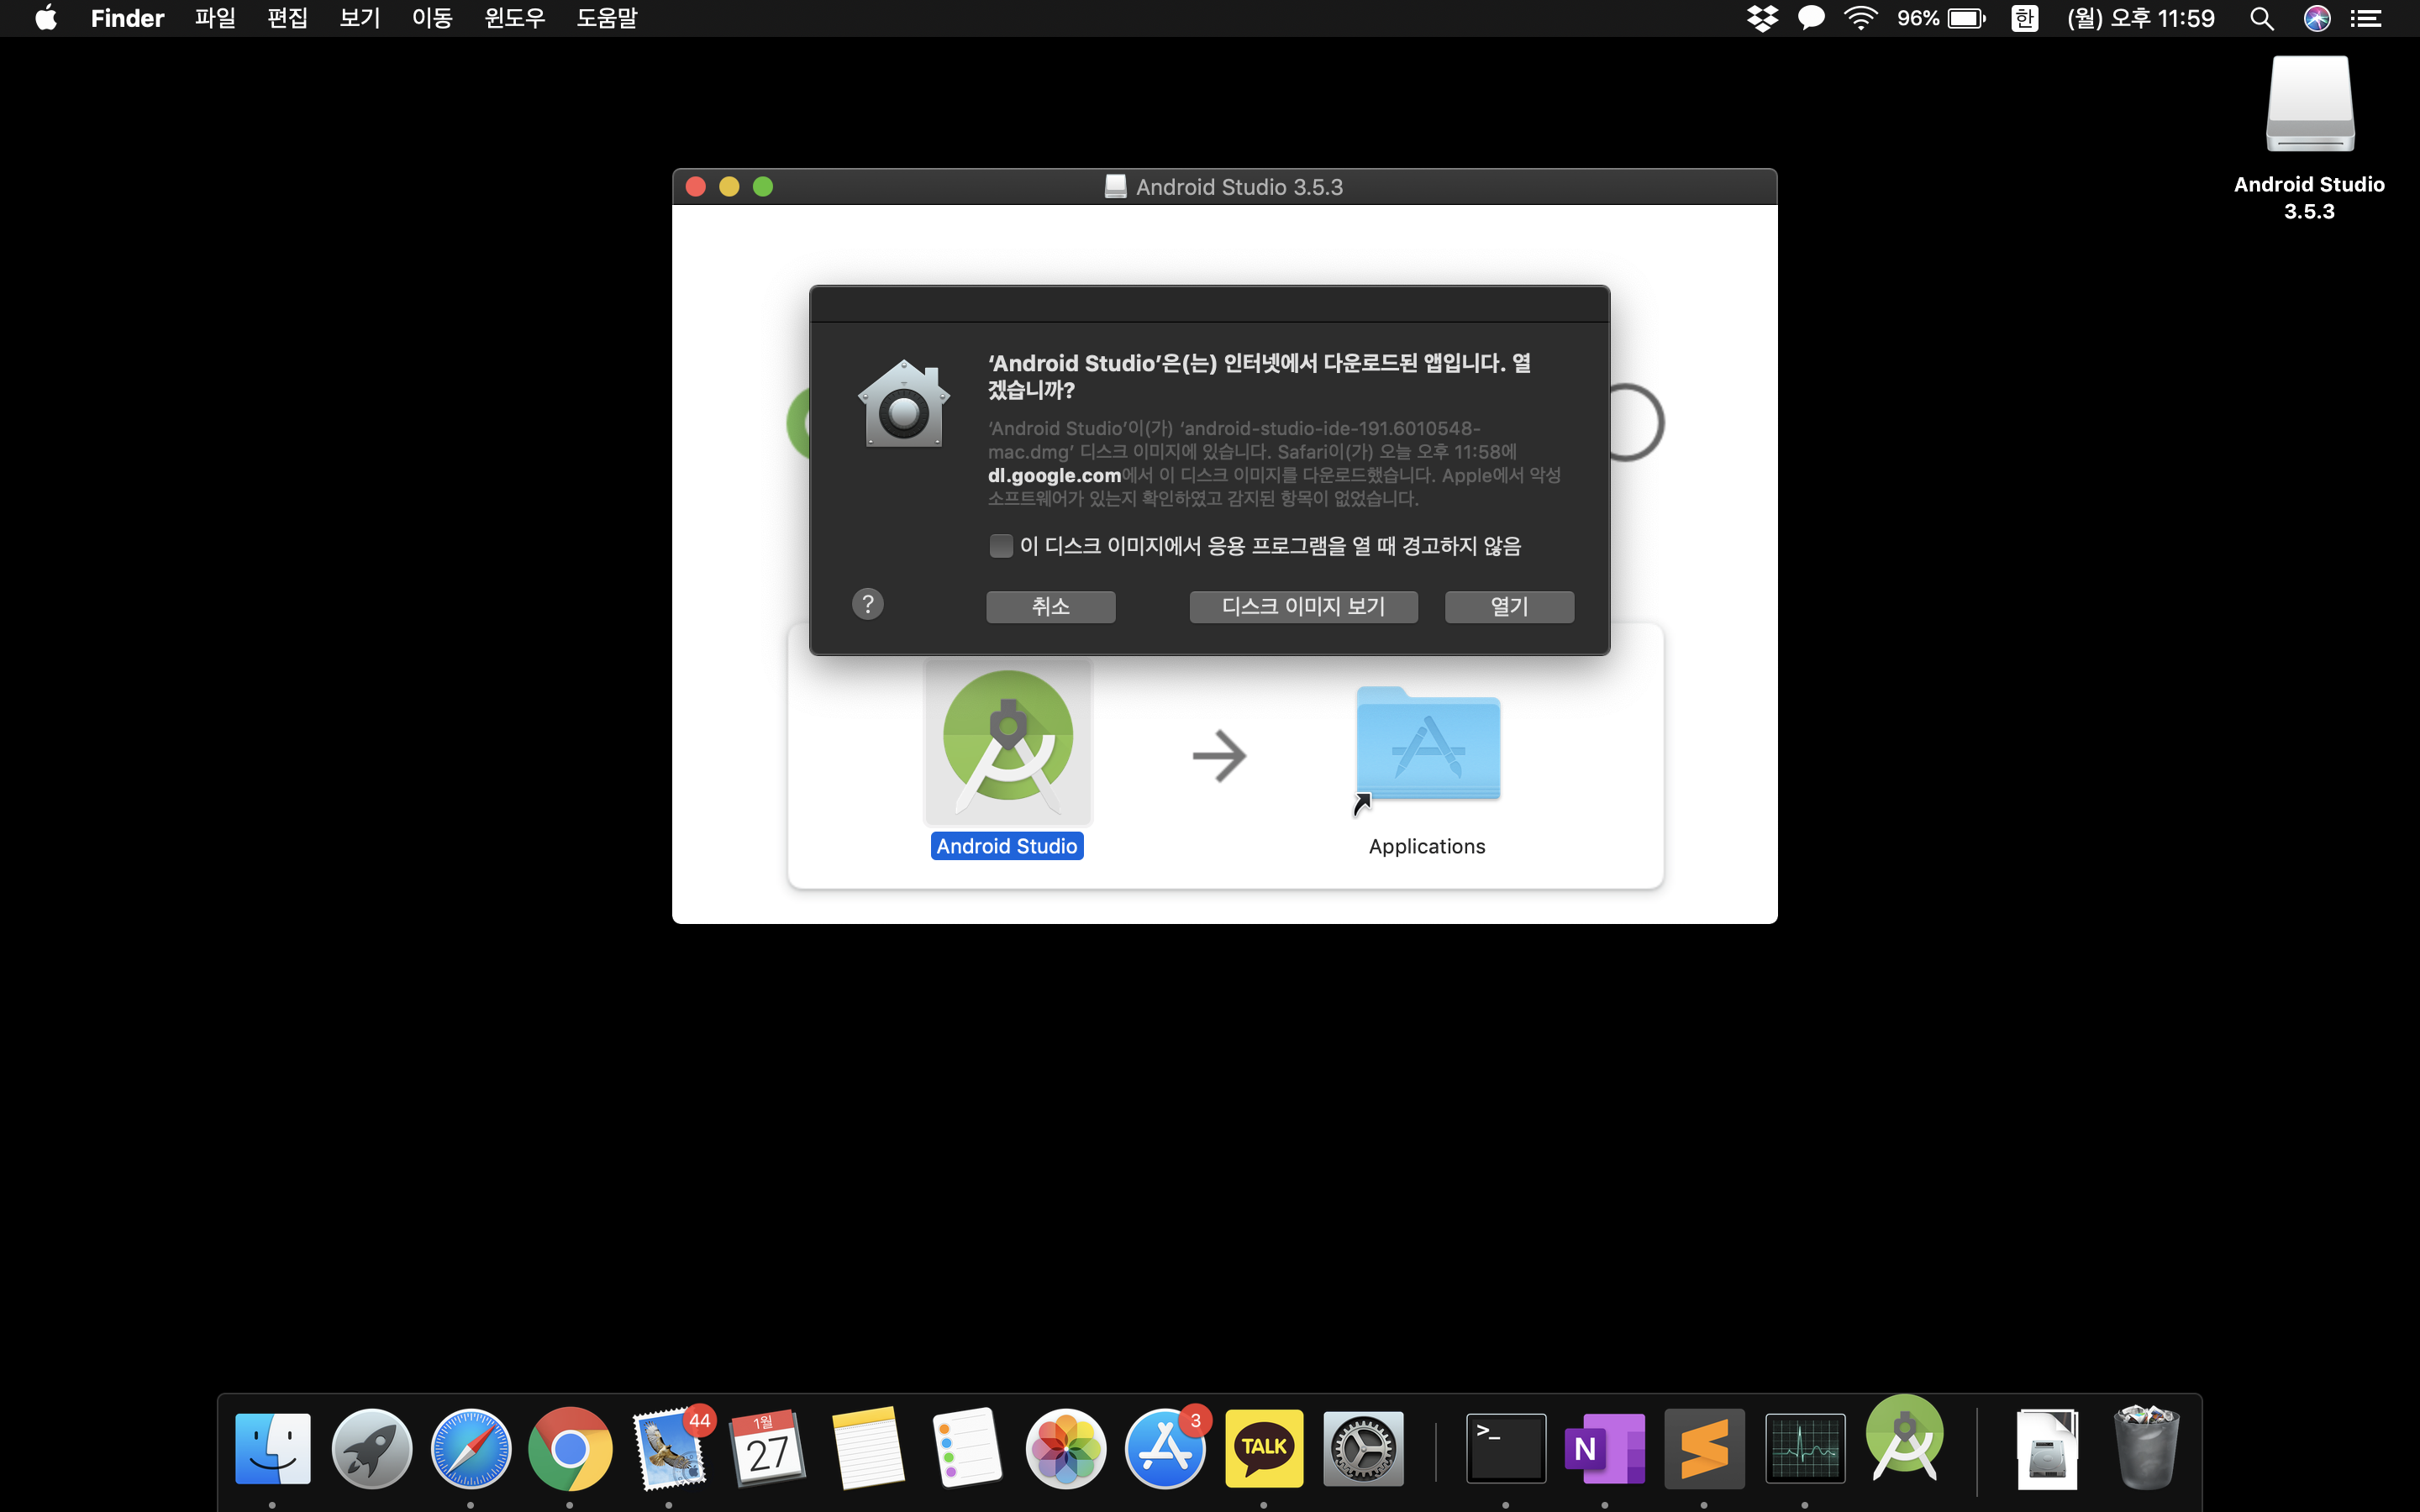Select the Android Studio app icon
The image size is (2420, 1512).
[x=1008, y=742]
